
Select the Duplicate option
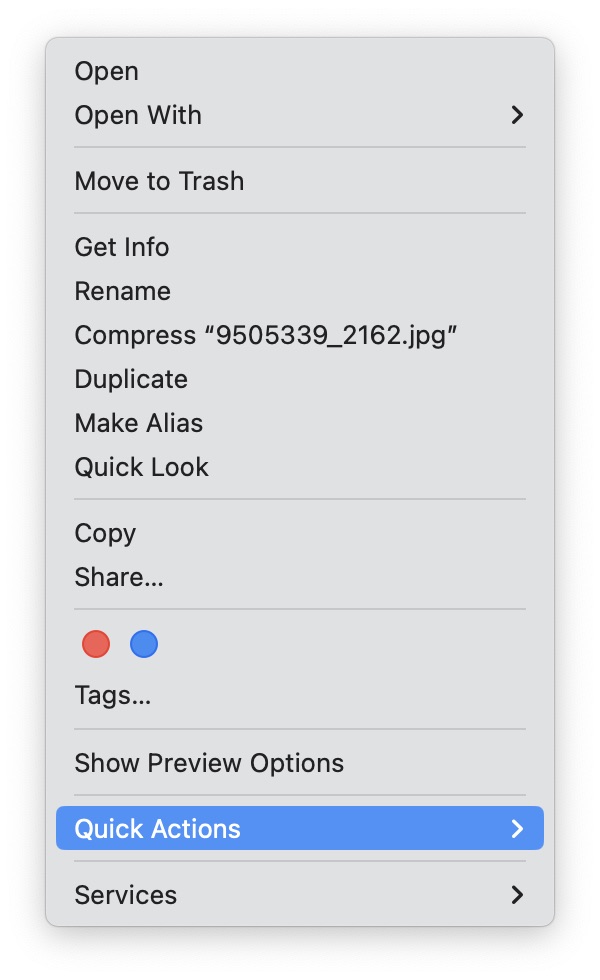tap(299, 379)
